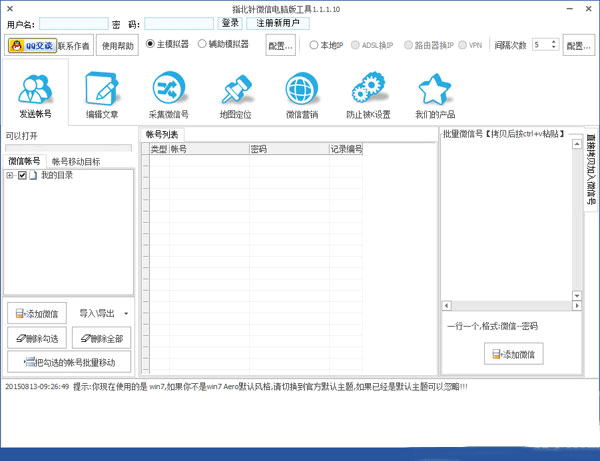Click 添加微信 in the left panel

(37, 313)
